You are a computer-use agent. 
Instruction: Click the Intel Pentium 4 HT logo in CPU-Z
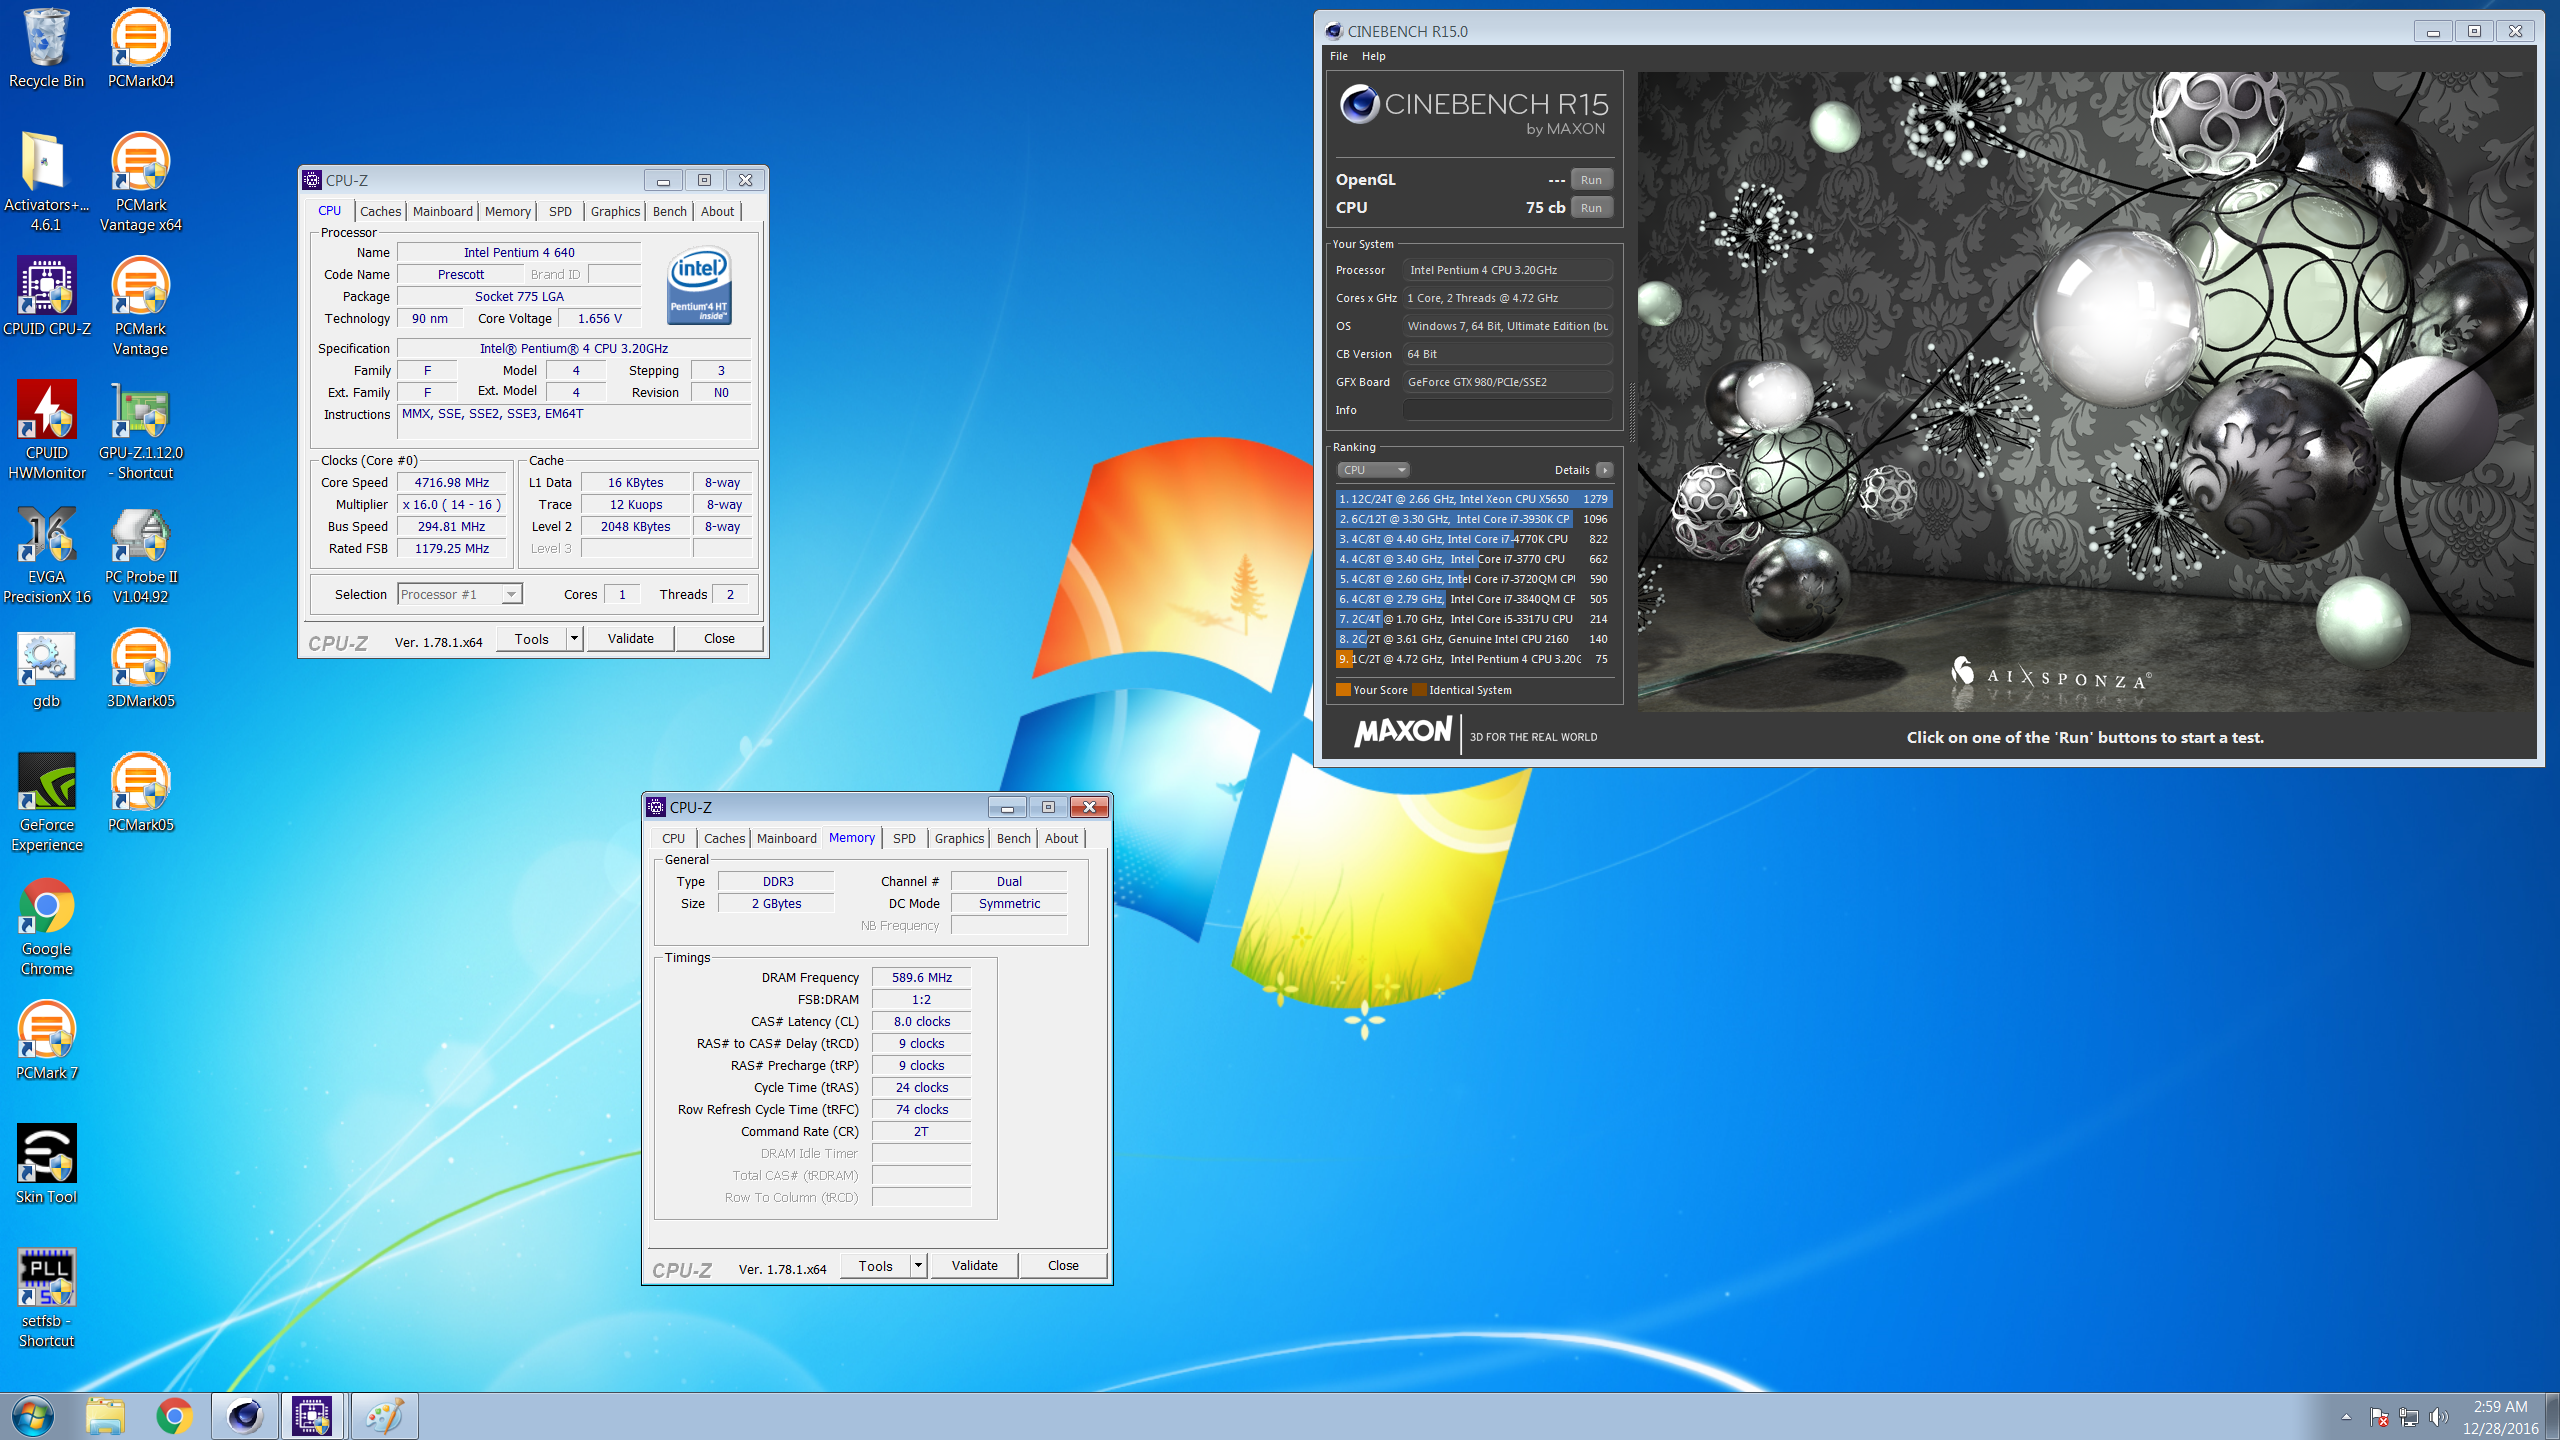point(700,286)
